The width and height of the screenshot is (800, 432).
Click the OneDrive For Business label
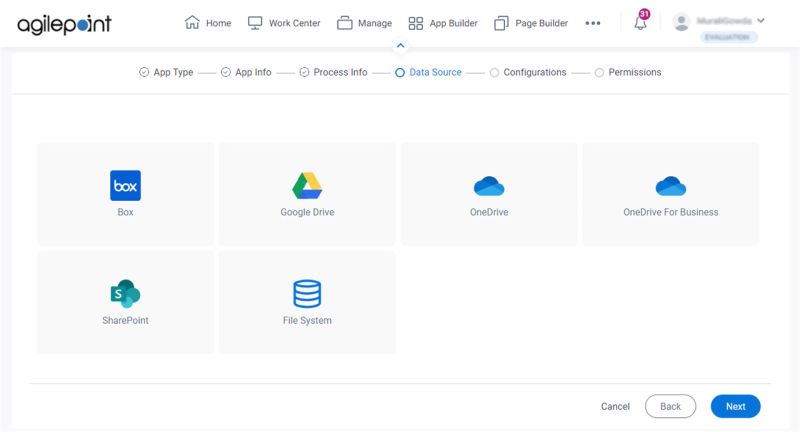(670, 212)
